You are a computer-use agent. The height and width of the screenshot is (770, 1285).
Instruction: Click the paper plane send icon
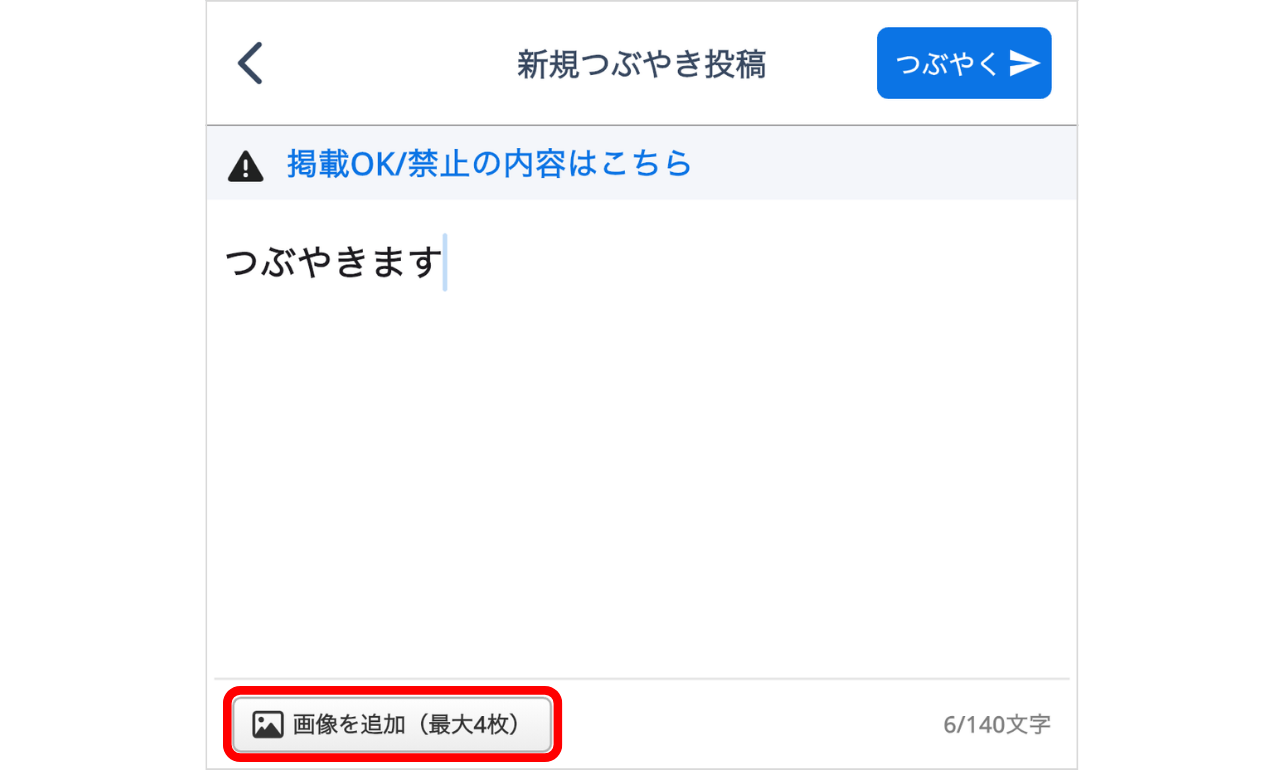pyautogui.click(x=1025, y=64)
